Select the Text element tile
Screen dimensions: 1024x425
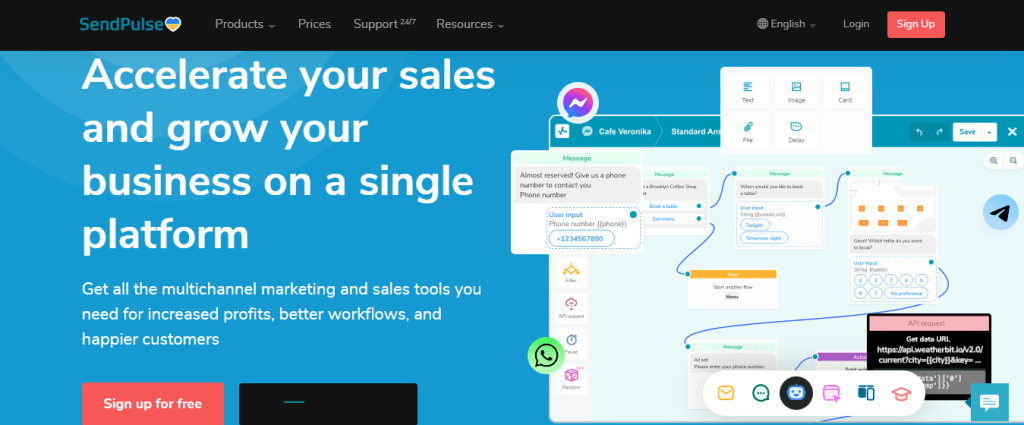tap(748, 92)
